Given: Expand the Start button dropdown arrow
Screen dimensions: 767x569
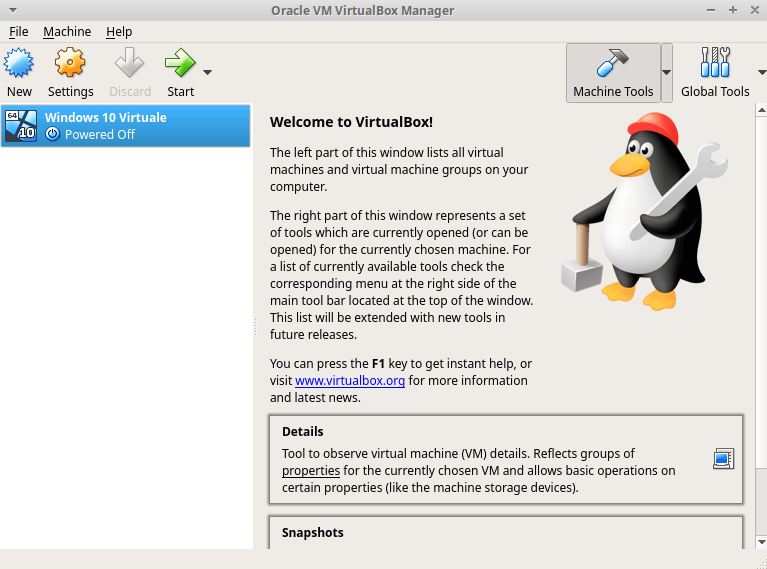Looking at the screenshot, I should click(x=208, y=73).
